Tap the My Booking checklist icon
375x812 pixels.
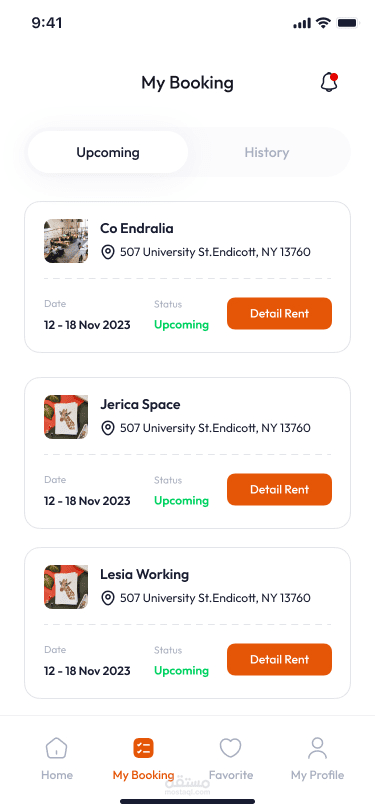point(143,748)
